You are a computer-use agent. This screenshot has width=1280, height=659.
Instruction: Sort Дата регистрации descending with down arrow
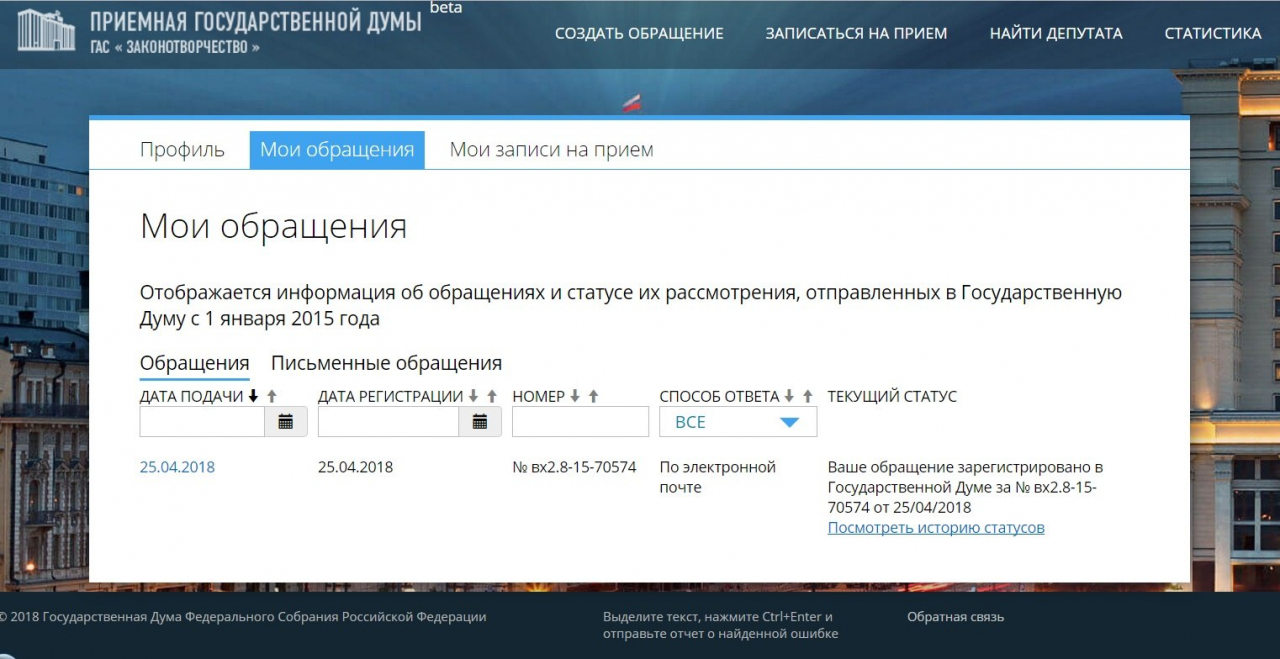click(x=473, y=396)
